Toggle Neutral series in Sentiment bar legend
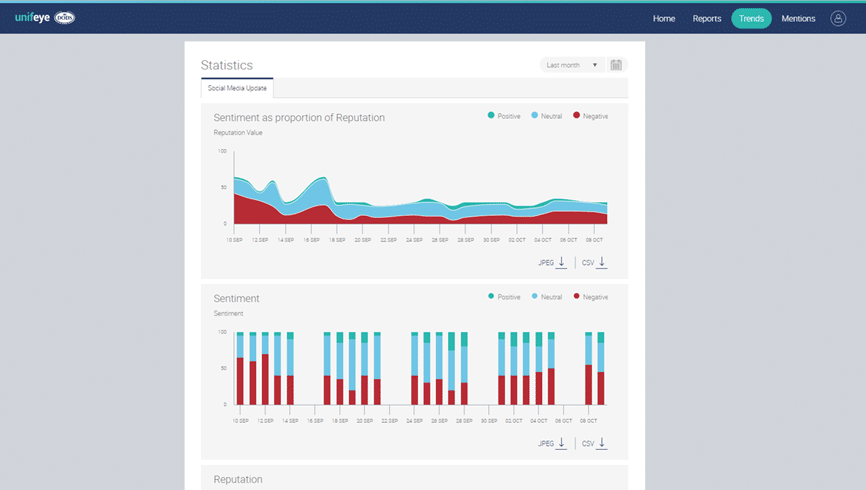 [546, 297]
